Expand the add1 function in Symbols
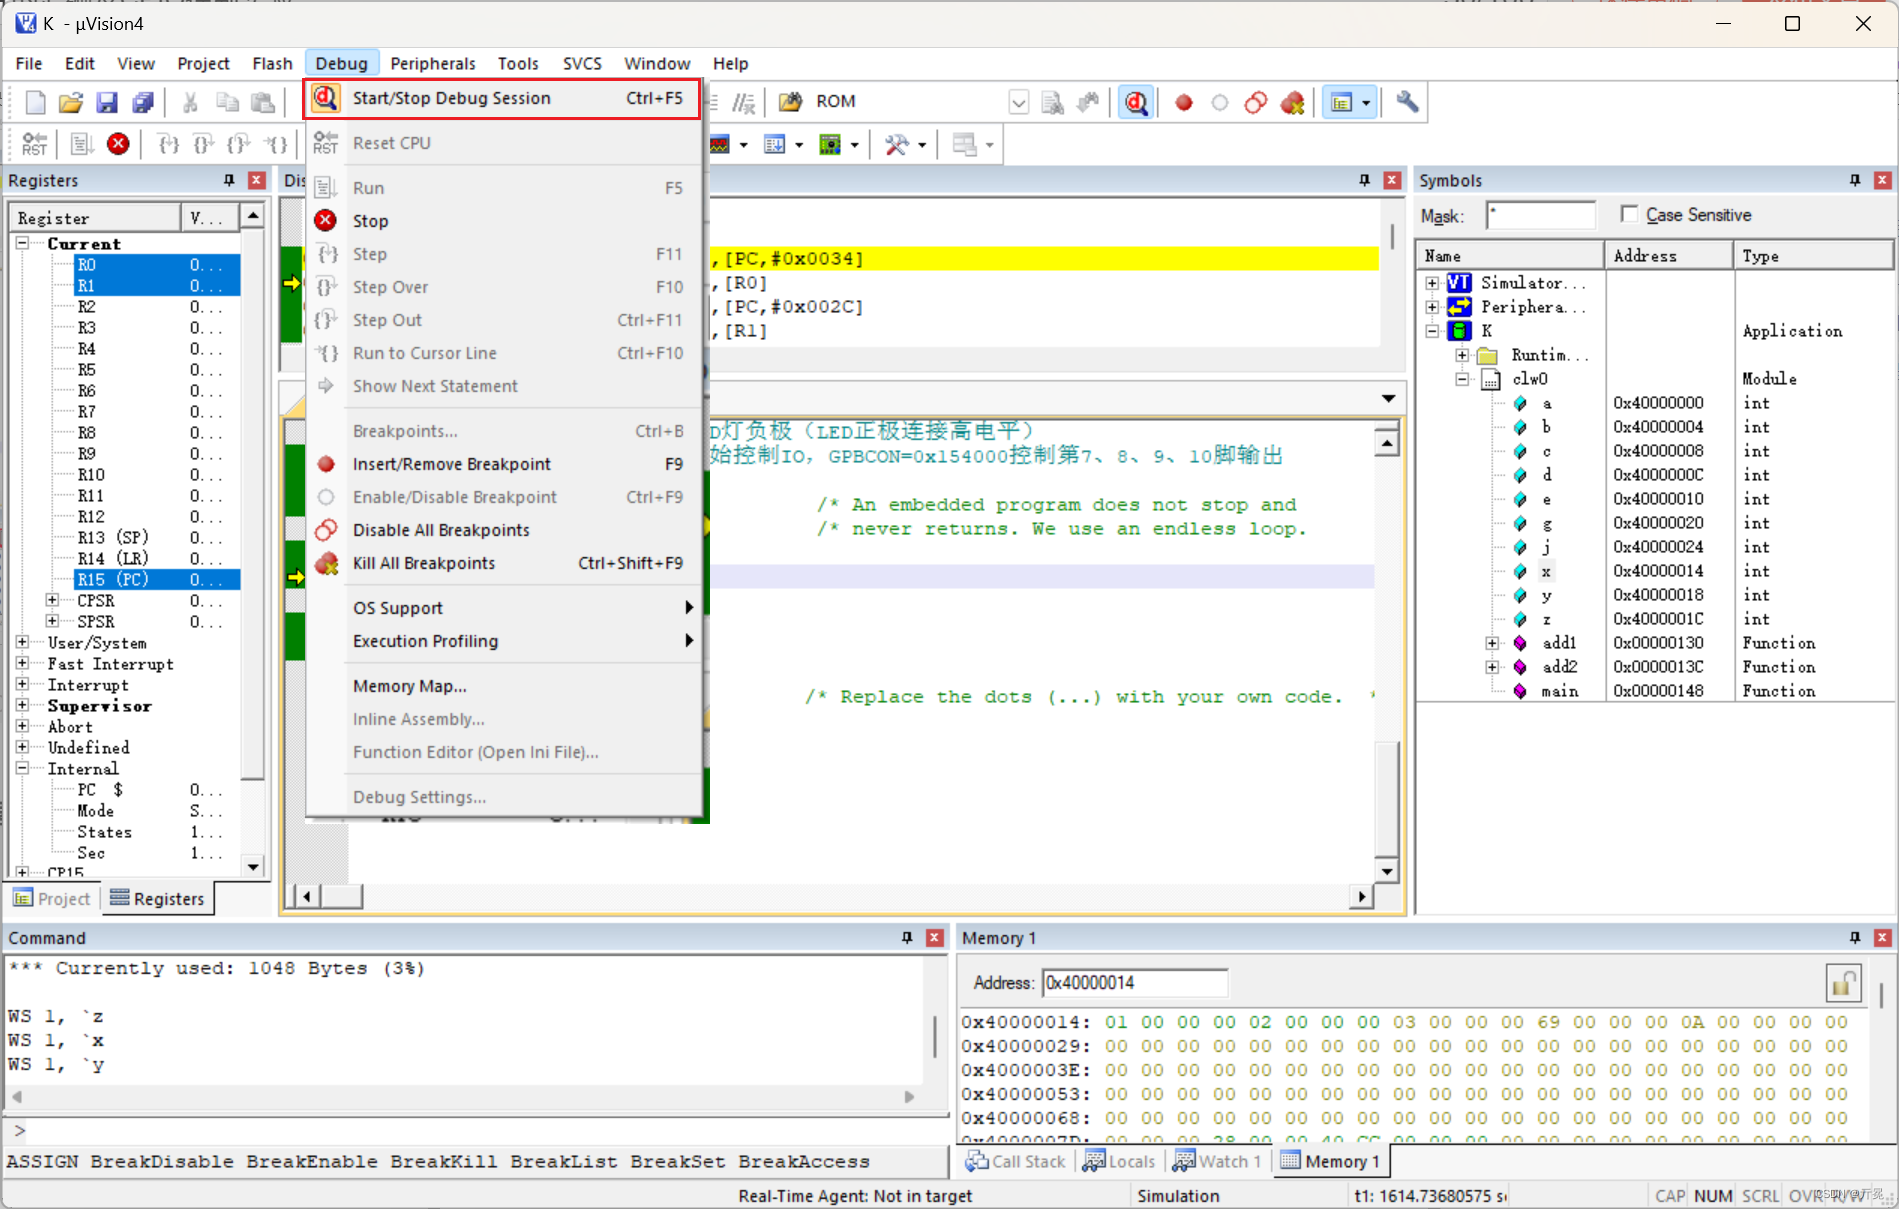Viewport: 1899px width, 1209px height. (x=1492, y=643)
